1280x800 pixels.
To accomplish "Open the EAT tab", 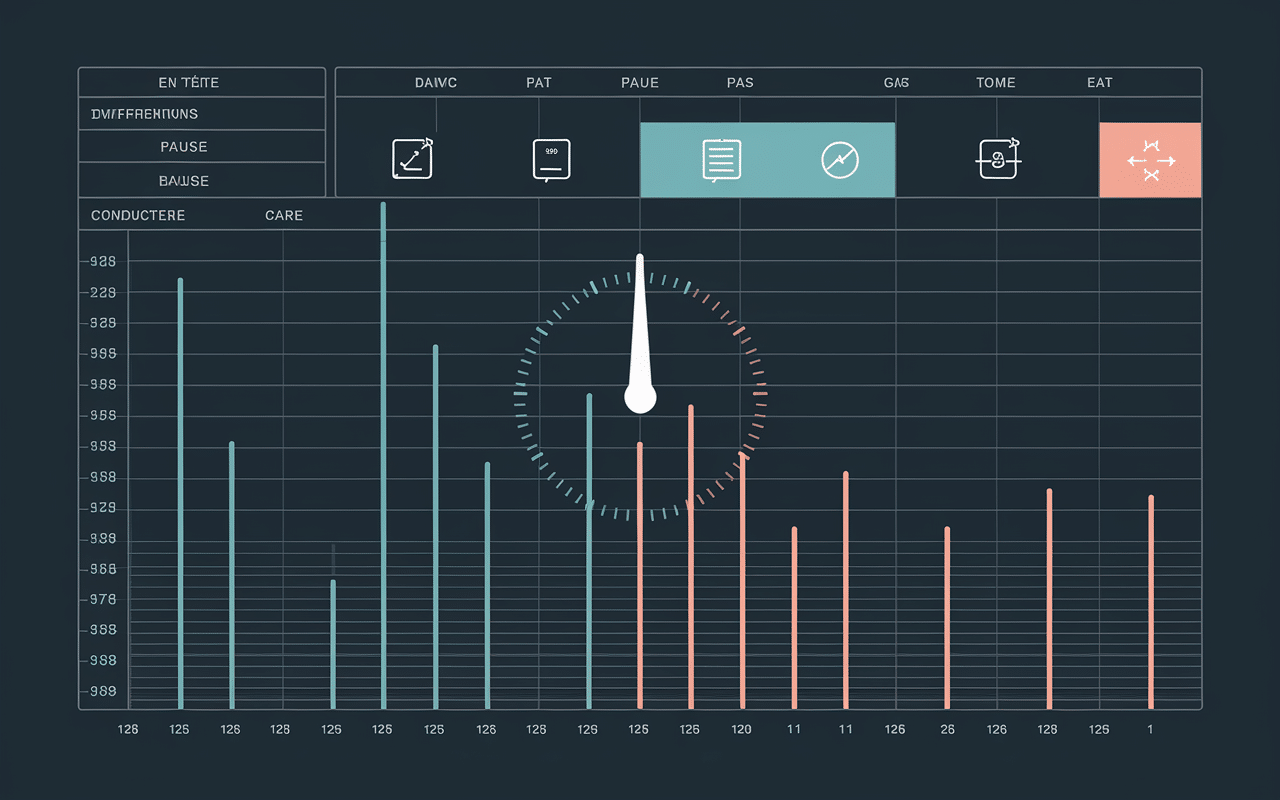I will (1099, 83).
